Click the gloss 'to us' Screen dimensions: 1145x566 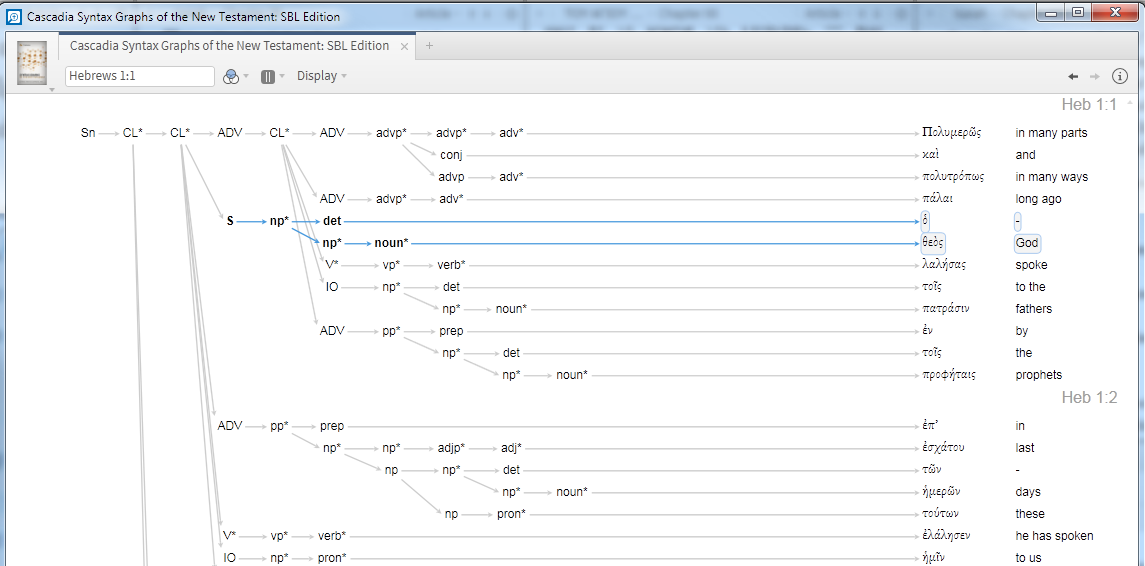[1029, 557]
